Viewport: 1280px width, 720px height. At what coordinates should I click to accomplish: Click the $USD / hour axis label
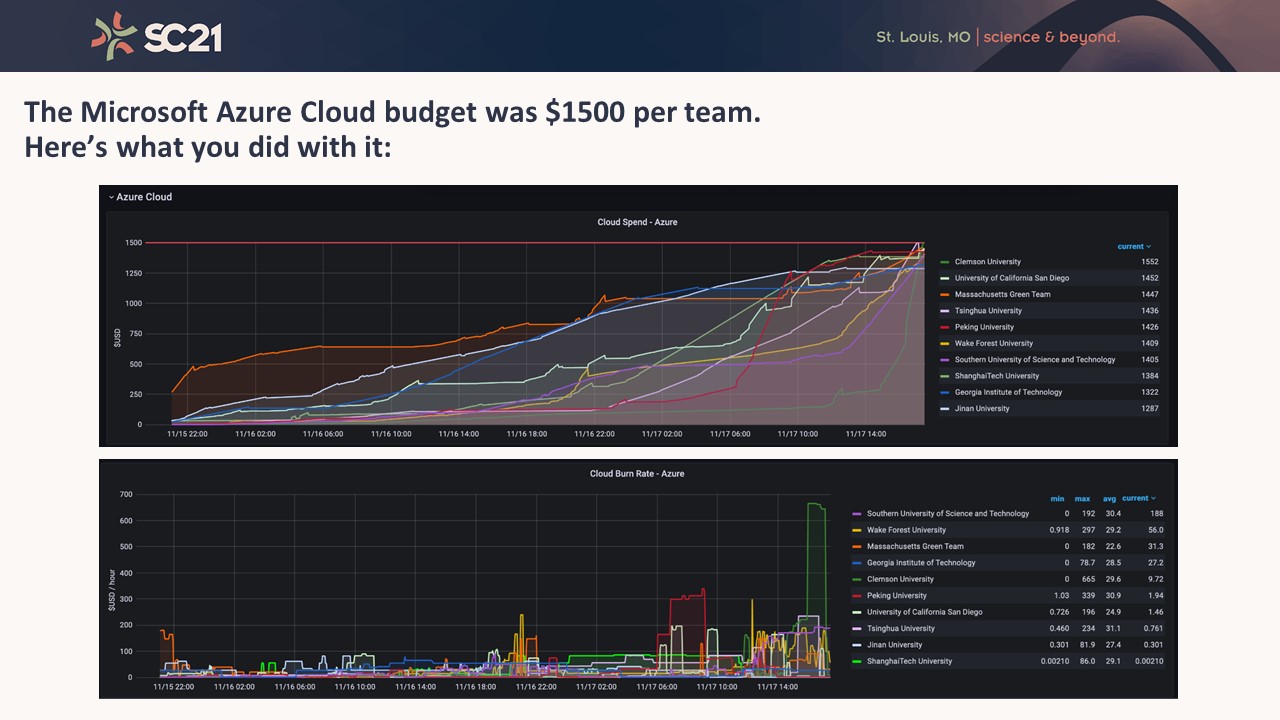(113, 589)
